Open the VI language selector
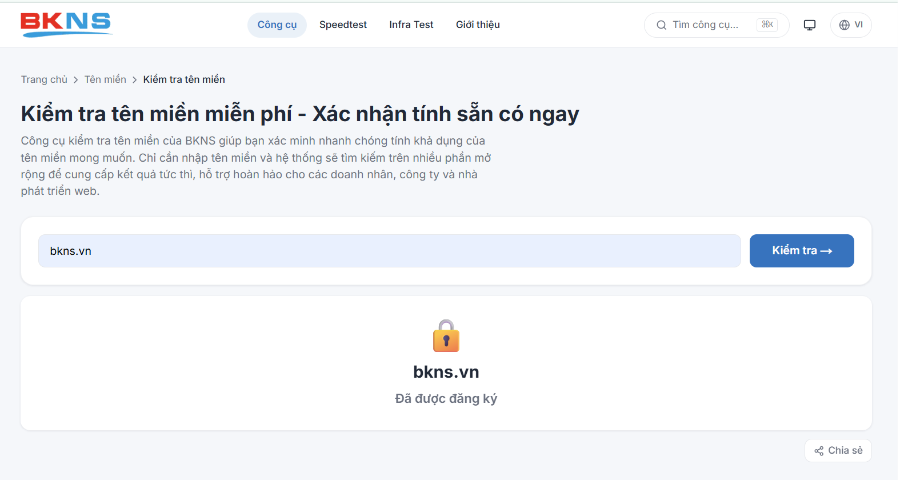 point(850,25)
